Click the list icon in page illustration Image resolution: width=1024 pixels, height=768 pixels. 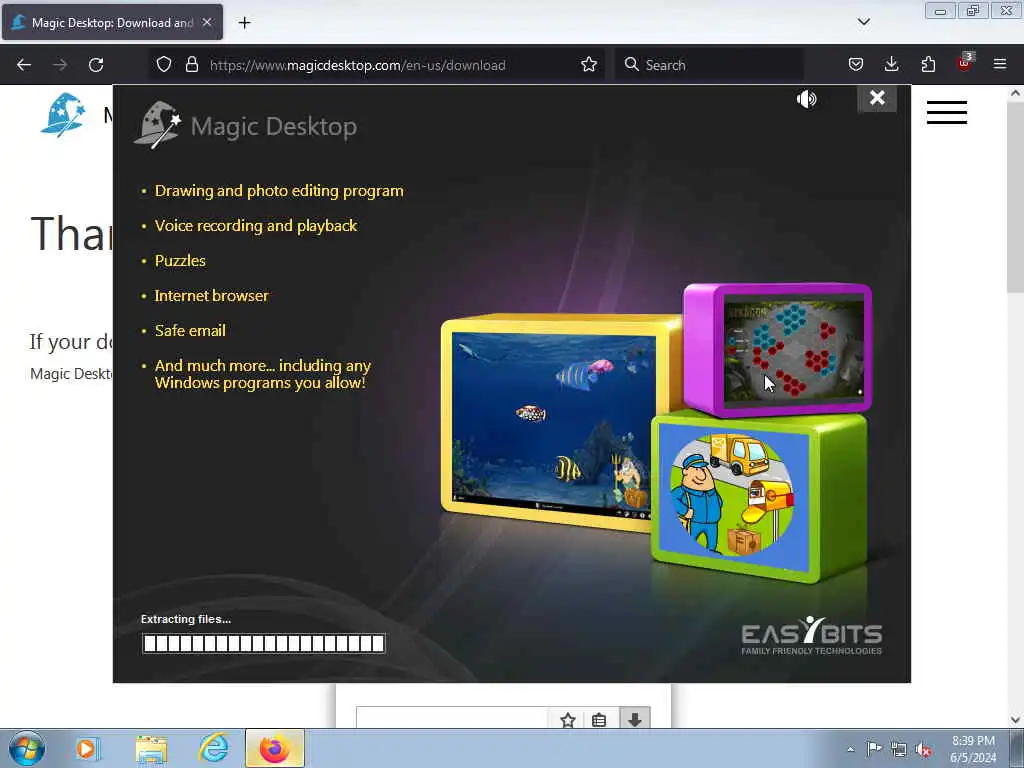[x=599, y=720]
